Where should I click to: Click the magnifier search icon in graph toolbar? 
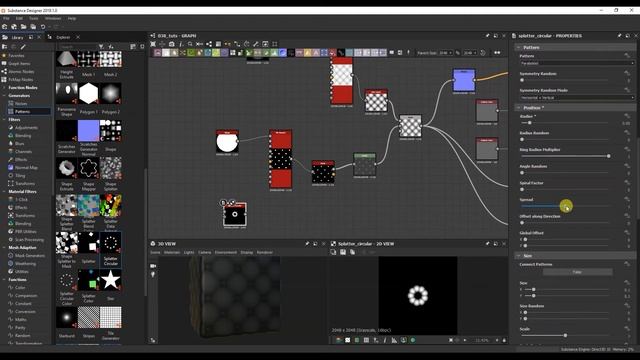tap(190, 44)
